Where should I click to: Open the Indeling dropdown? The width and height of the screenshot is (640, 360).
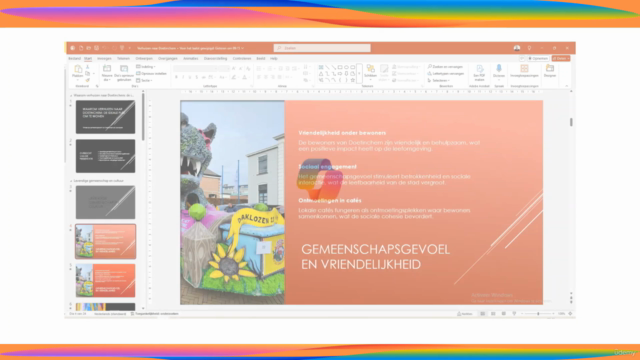click(x=146, y=67)
